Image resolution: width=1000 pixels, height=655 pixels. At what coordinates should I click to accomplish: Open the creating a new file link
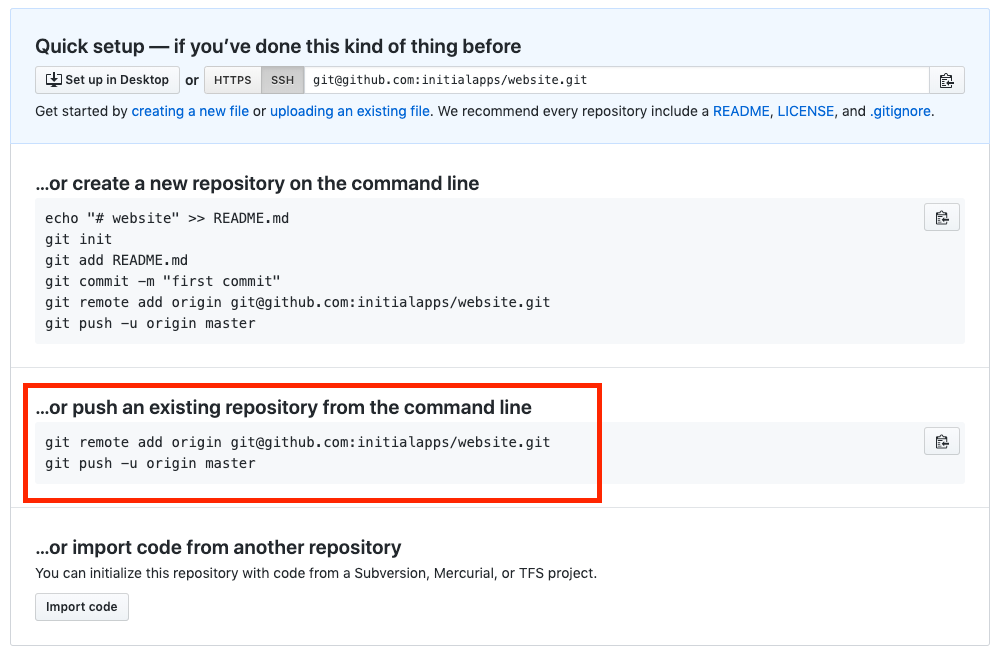(190, 111)
